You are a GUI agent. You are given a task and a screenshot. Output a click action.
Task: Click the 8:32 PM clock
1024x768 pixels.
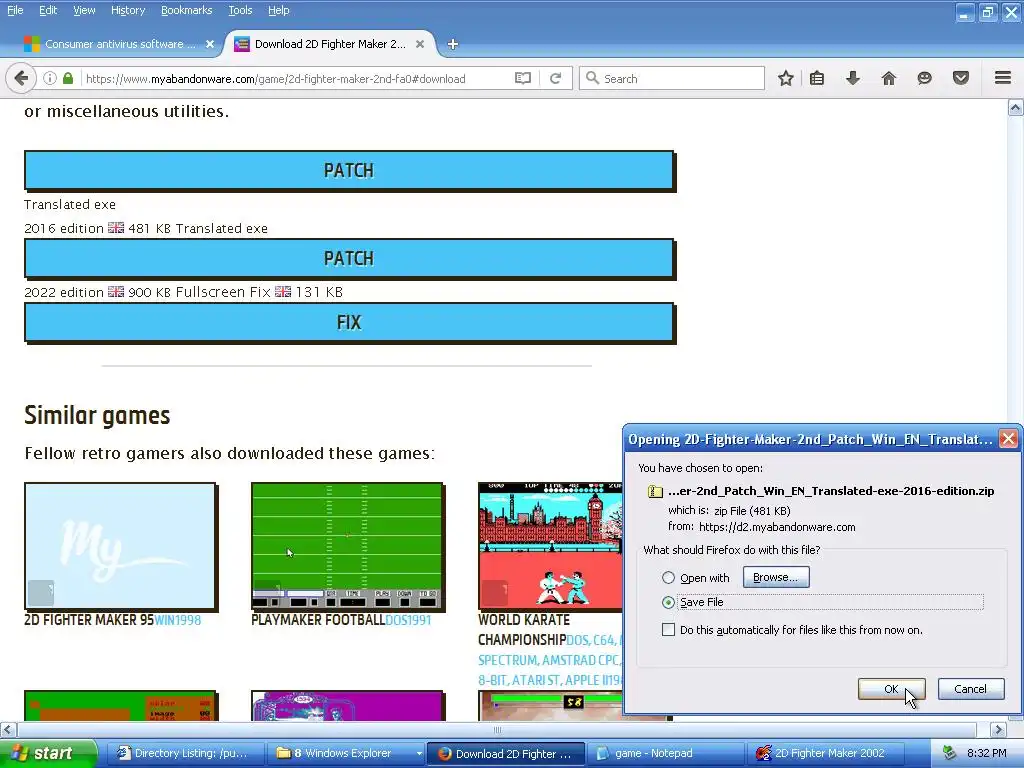click(x=987, y=754)
